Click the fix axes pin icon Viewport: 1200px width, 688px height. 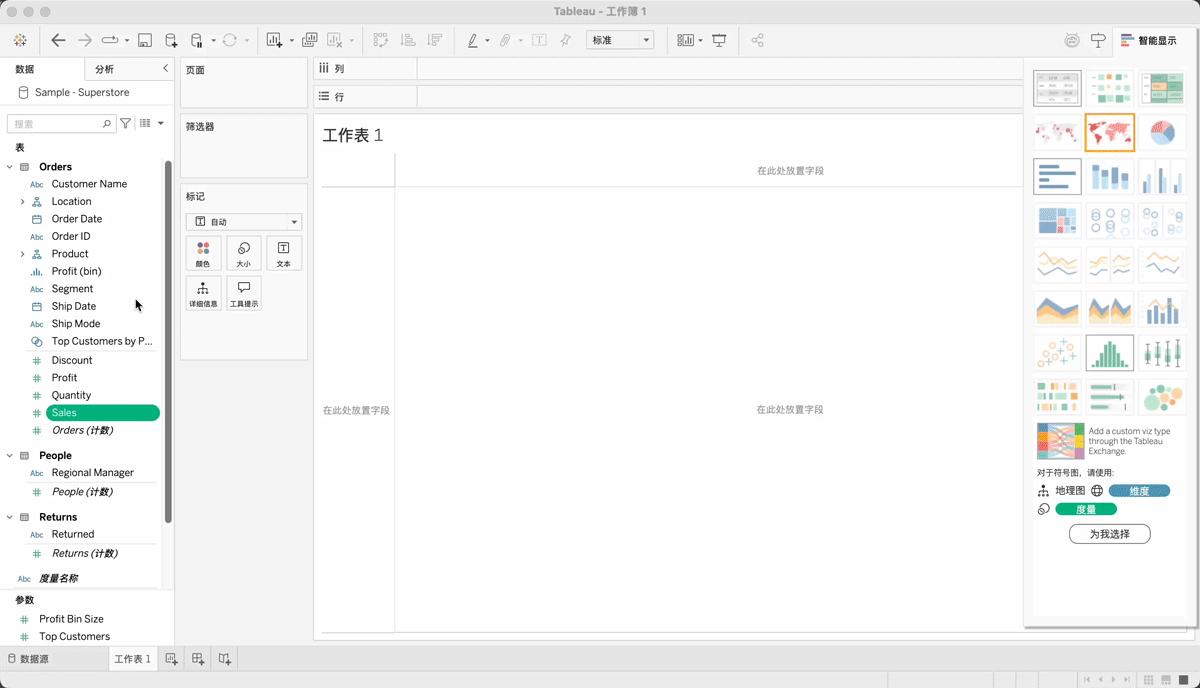click(x=566, y=40)
